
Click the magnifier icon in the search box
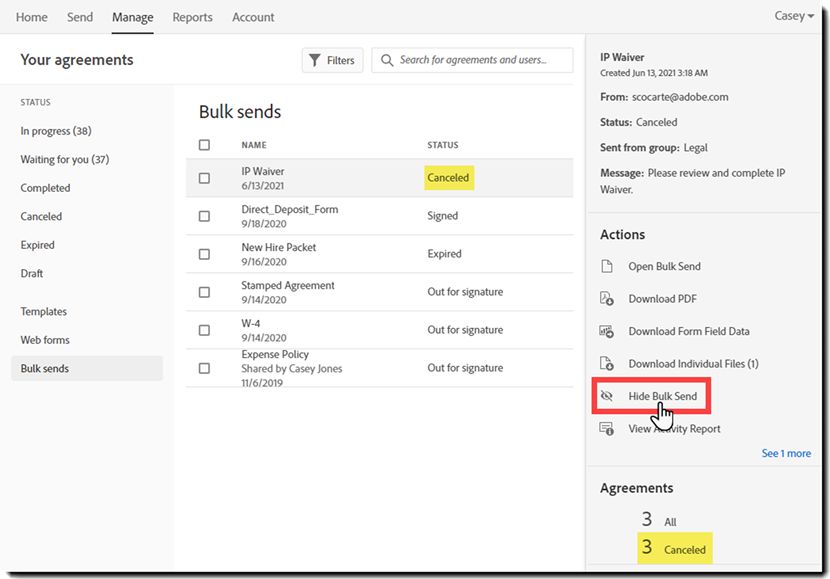coord(386,60)
